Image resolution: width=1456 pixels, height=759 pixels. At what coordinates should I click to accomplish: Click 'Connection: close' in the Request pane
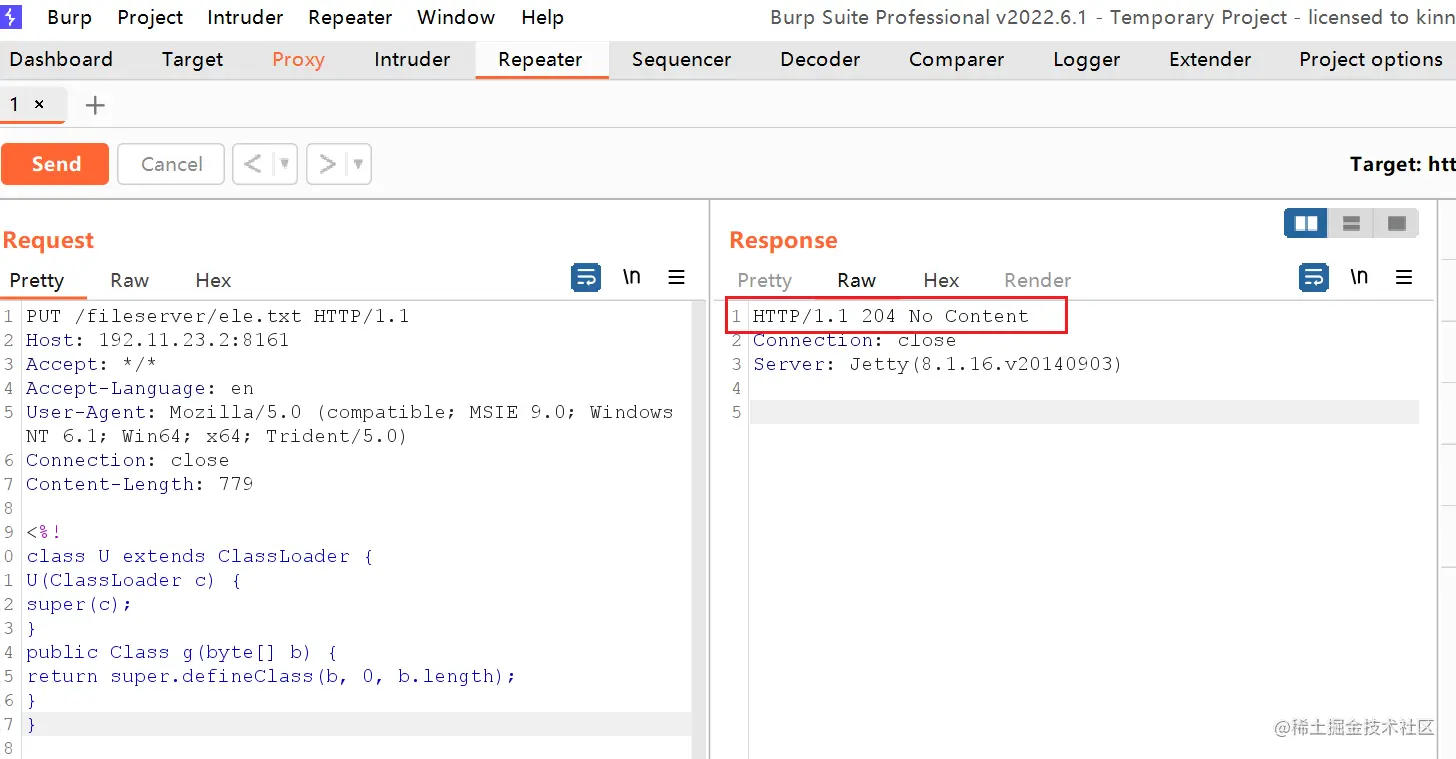point(128,460)
